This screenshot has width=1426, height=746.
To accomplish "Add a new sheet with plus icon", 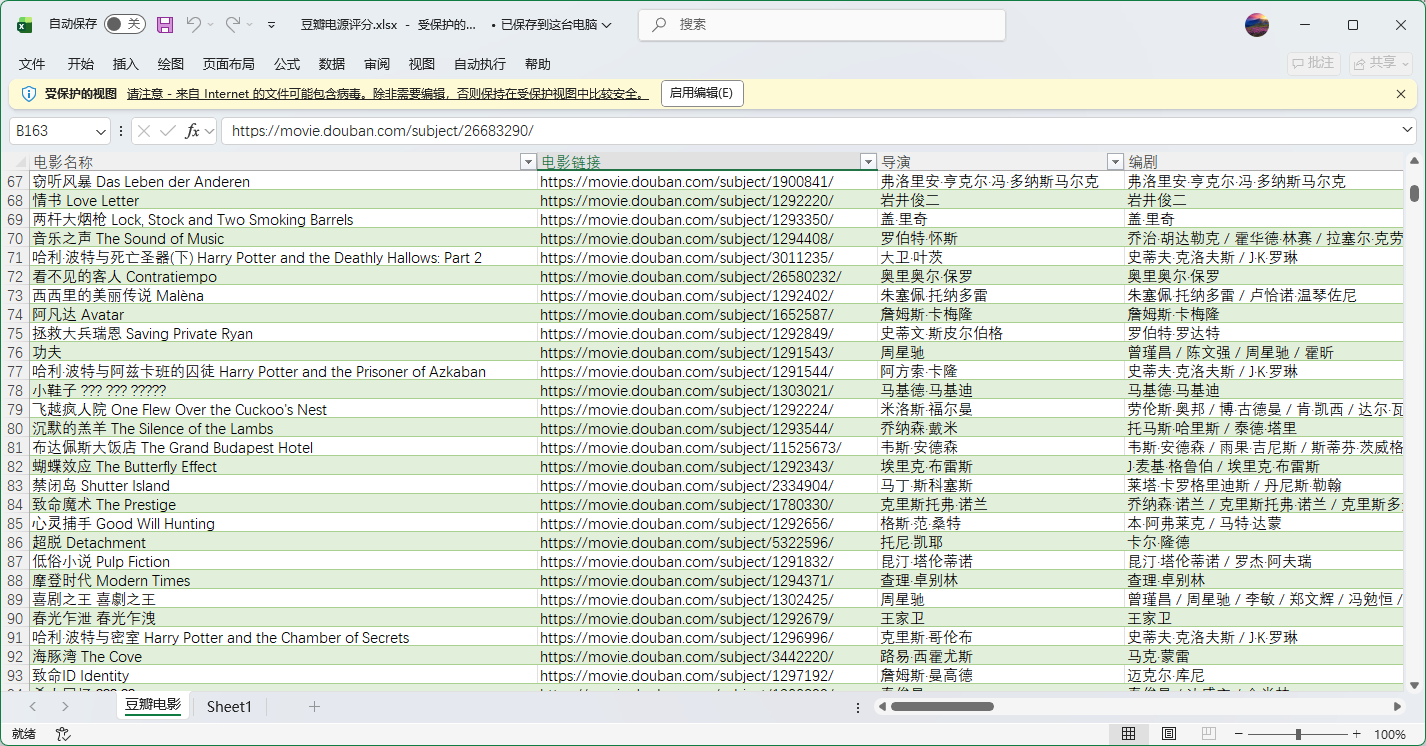I will pyautogui.click(x=314, y=707).
